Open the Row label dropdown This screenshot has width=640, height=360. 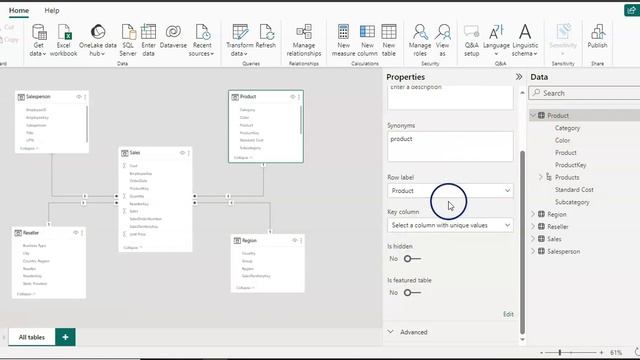(450, 191)
